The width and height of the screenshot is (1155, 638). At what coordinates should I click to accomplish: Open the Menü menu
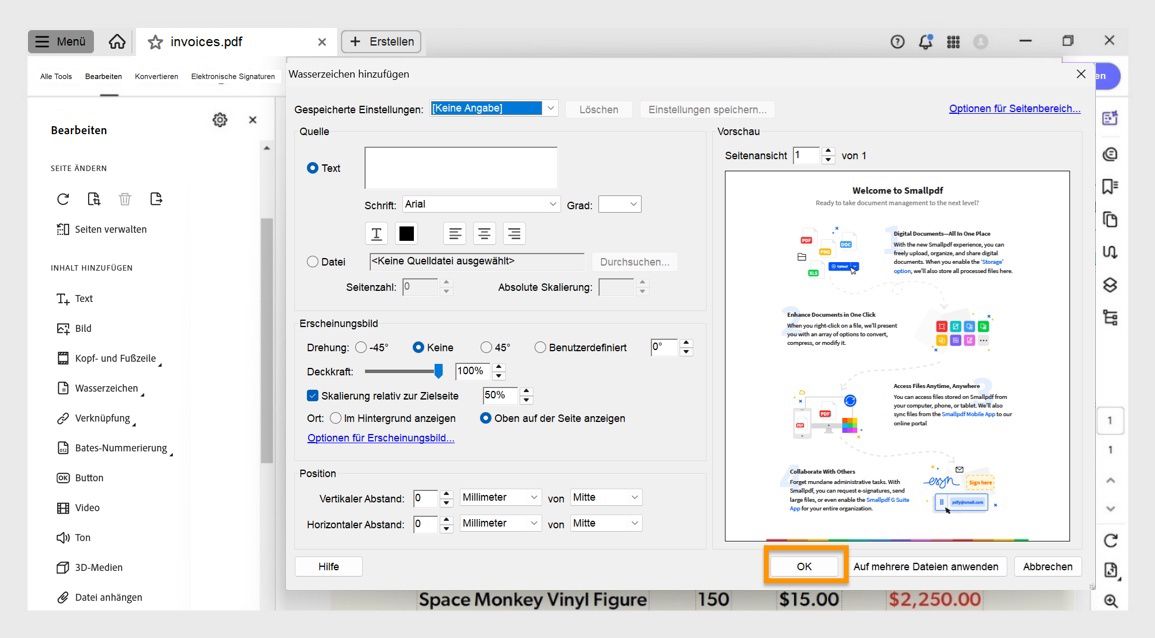(x=61, y=40)
